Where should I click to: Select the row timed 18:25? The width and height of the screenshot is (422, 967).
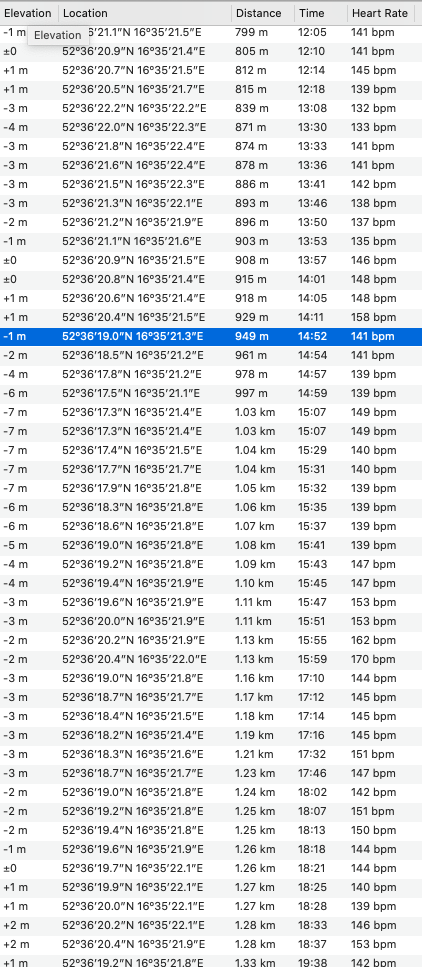[x=211, y=887]
